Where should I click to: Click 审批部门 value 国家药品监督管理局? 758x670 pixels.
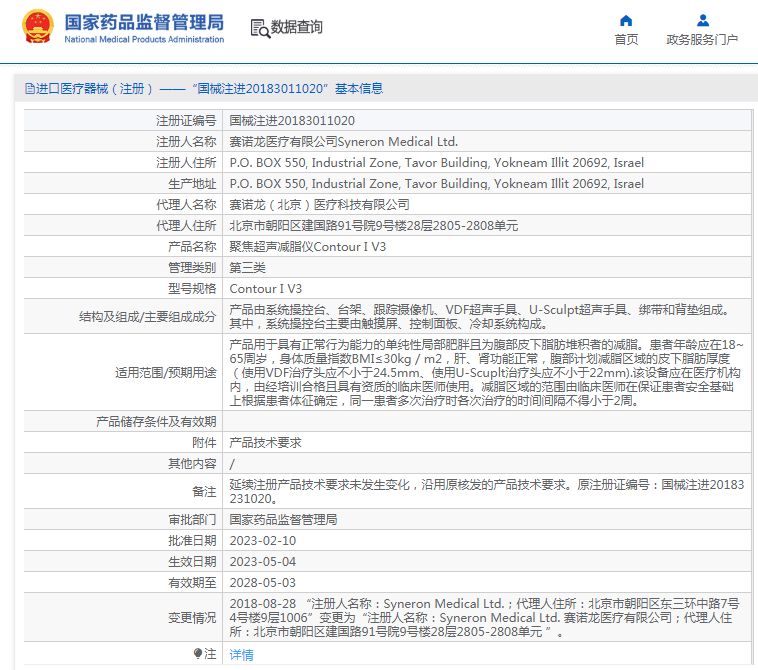pos(283,520)
